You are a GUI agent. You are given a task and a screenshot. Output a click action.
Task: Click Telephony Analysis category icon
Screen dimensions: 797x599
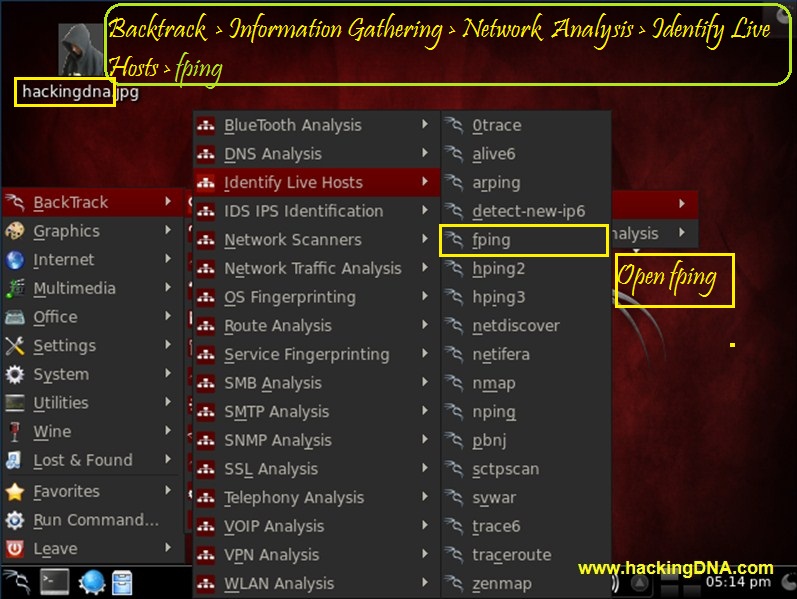pos(206,497)
